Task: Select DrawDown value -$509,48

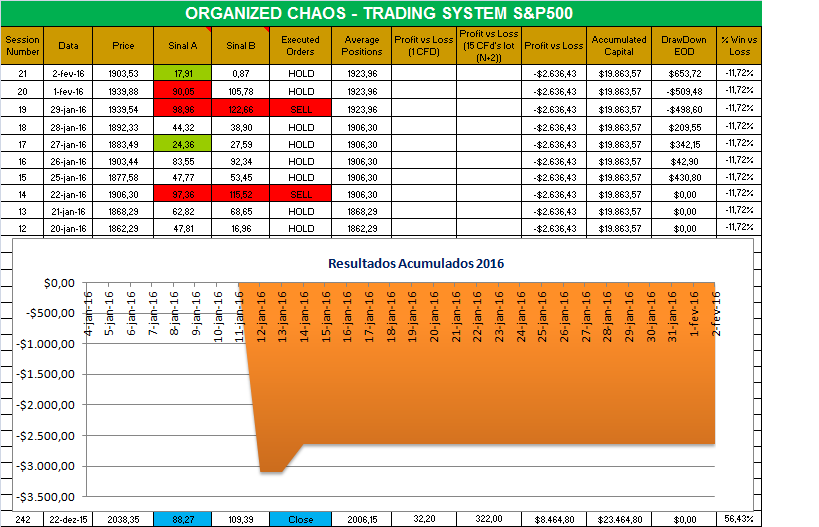Action: coord(684,91)
